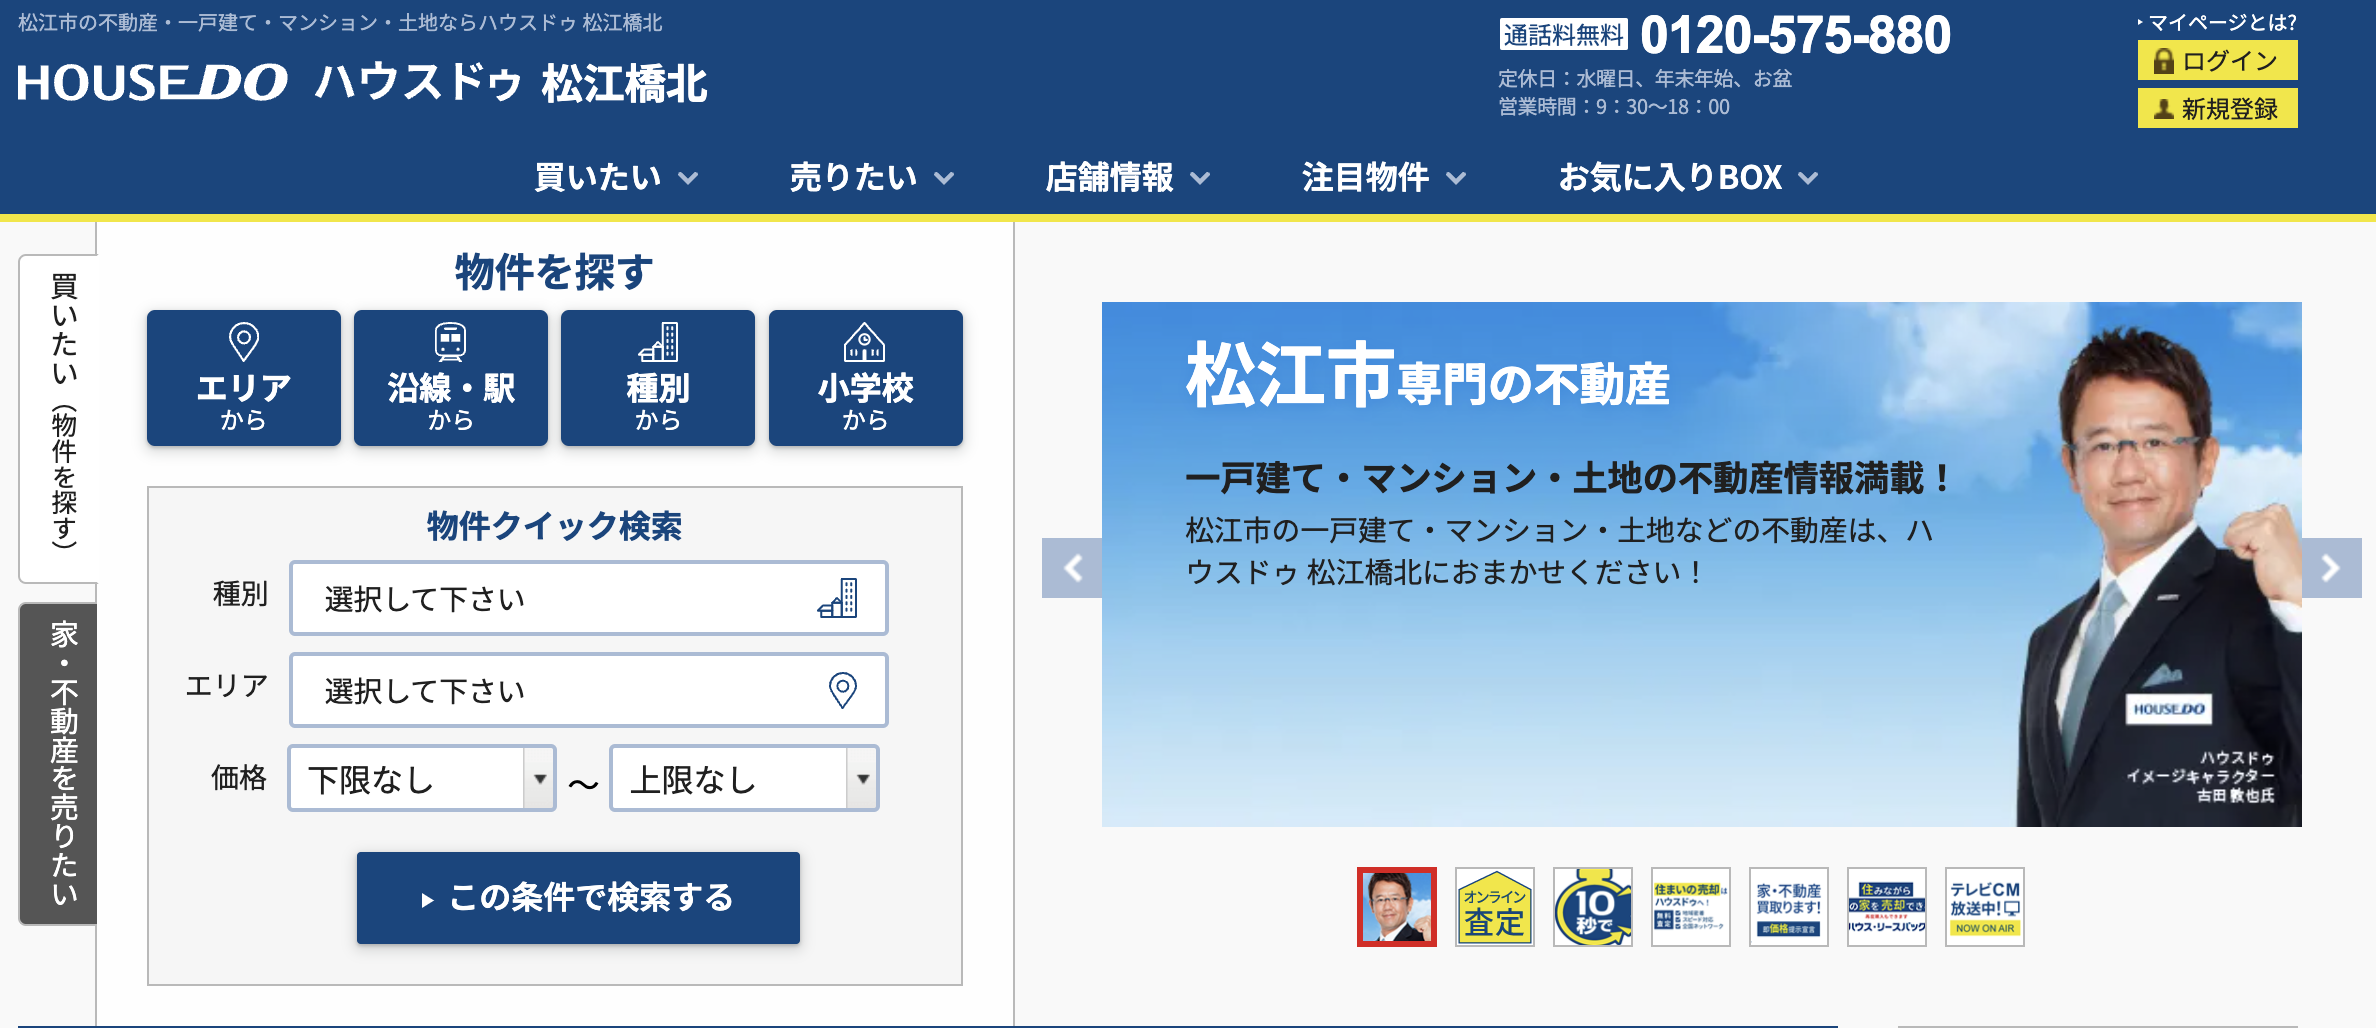Advance to the next carousel slide

(2331, 568)
